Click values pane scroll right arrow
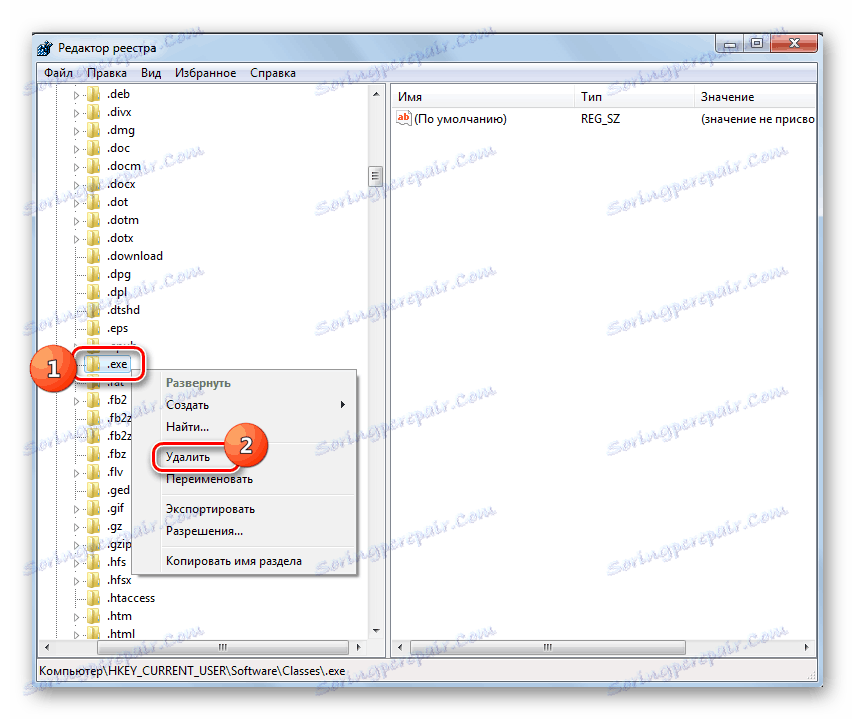 806,647
